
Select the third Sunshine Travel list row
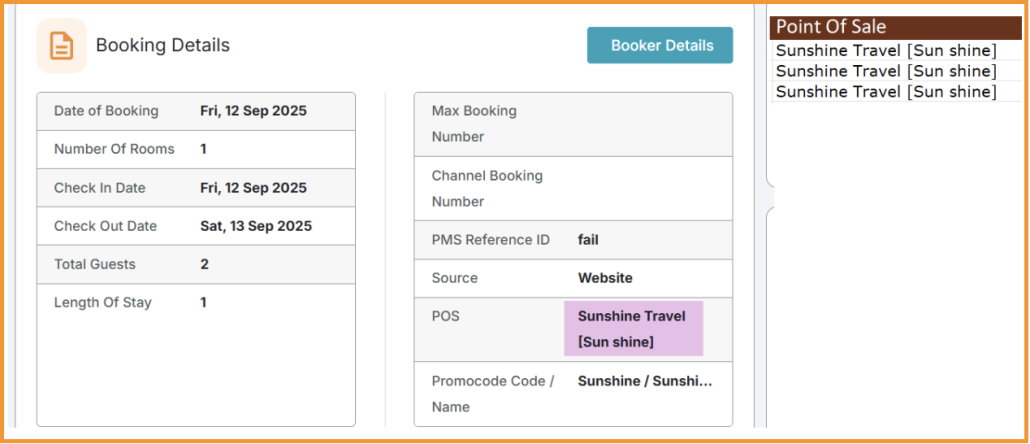coord(886,91)
